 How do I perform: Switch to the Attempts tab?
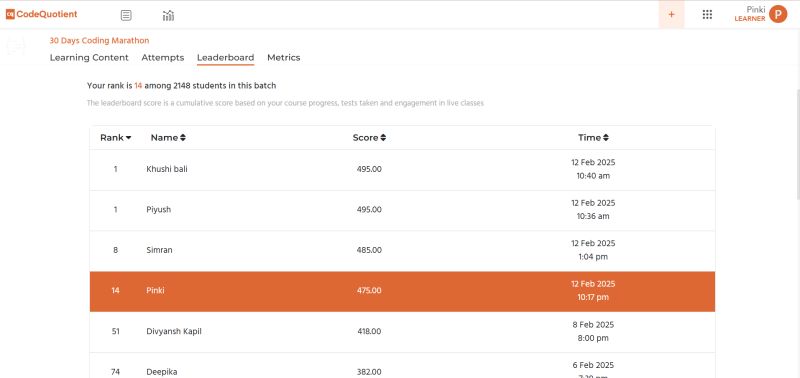tap(163, 58)
